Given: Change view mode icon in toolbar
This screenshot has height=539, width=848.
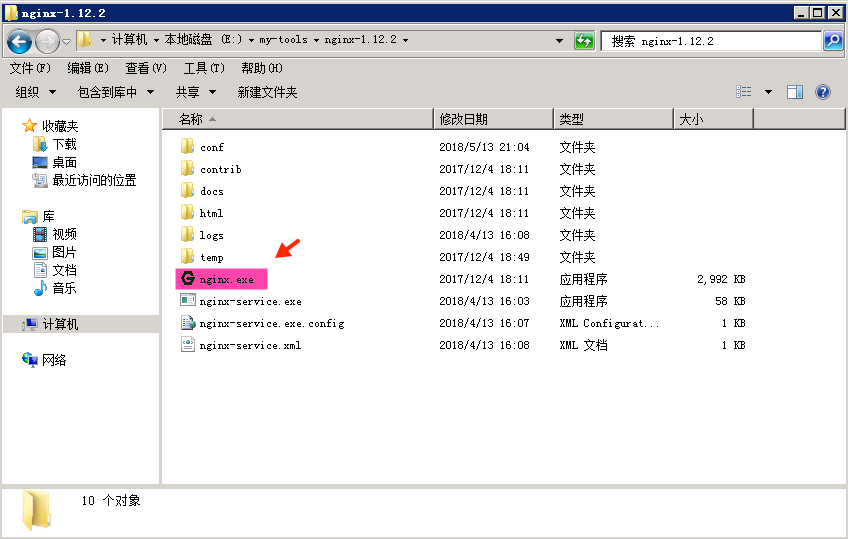Looking at the screenshot, I should tap(744, 92).
